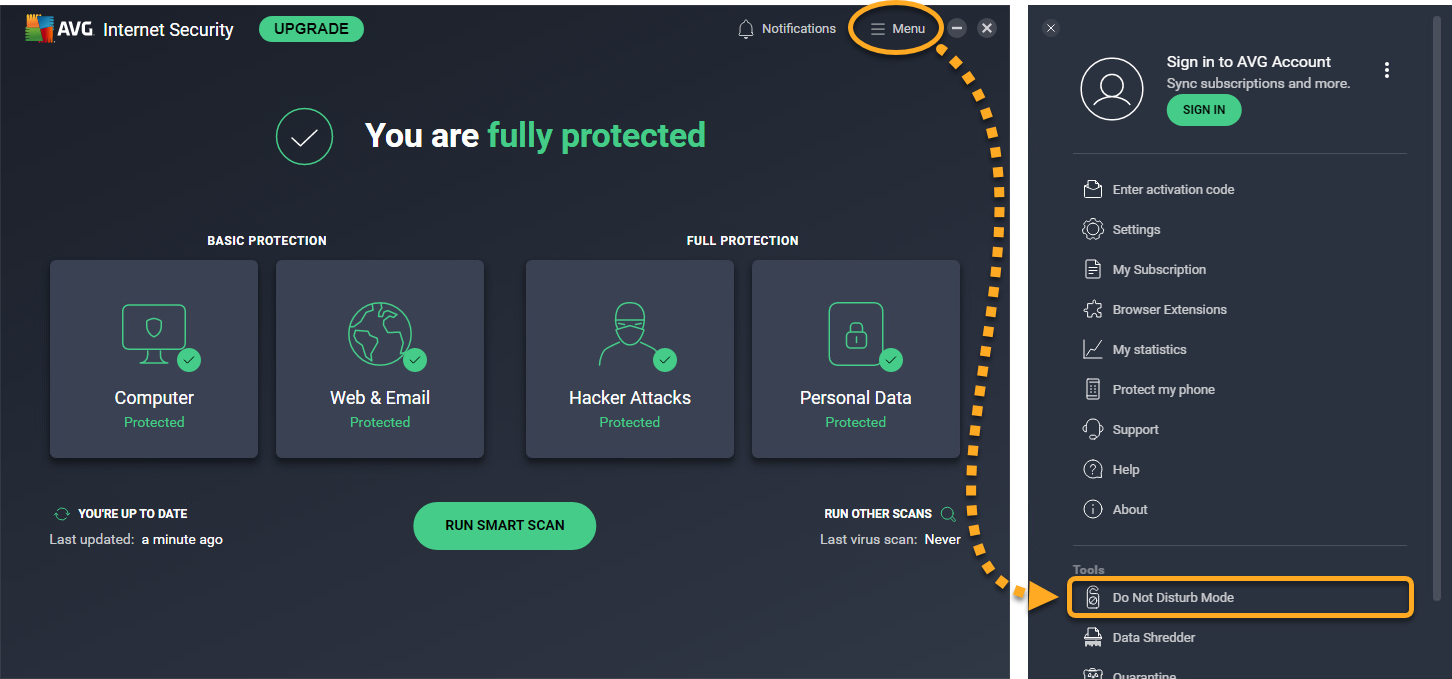The height and width of the screenshot is (679, 1452).
Task: Select Enter activation code
Action: tap(1173, 189)
